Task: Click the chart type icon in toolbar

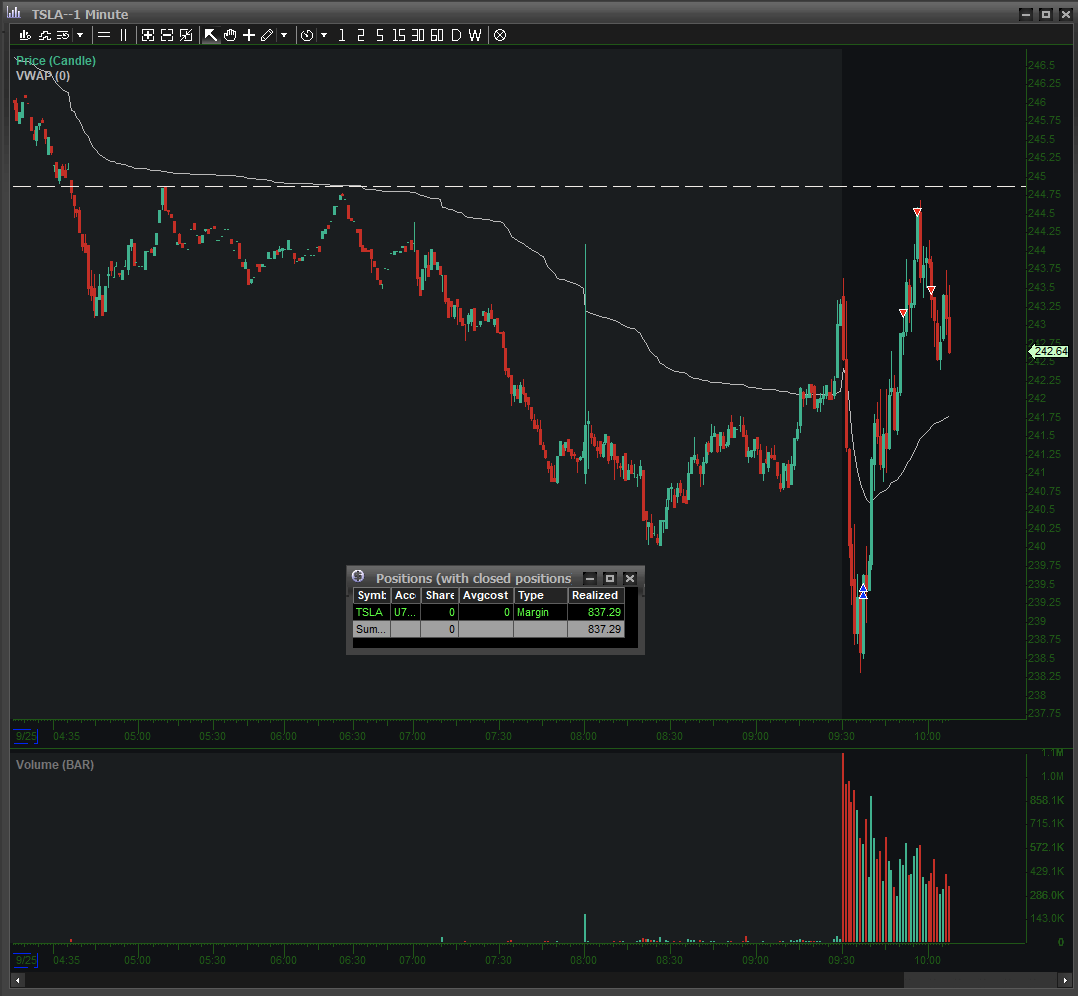Action: (25, 35)
